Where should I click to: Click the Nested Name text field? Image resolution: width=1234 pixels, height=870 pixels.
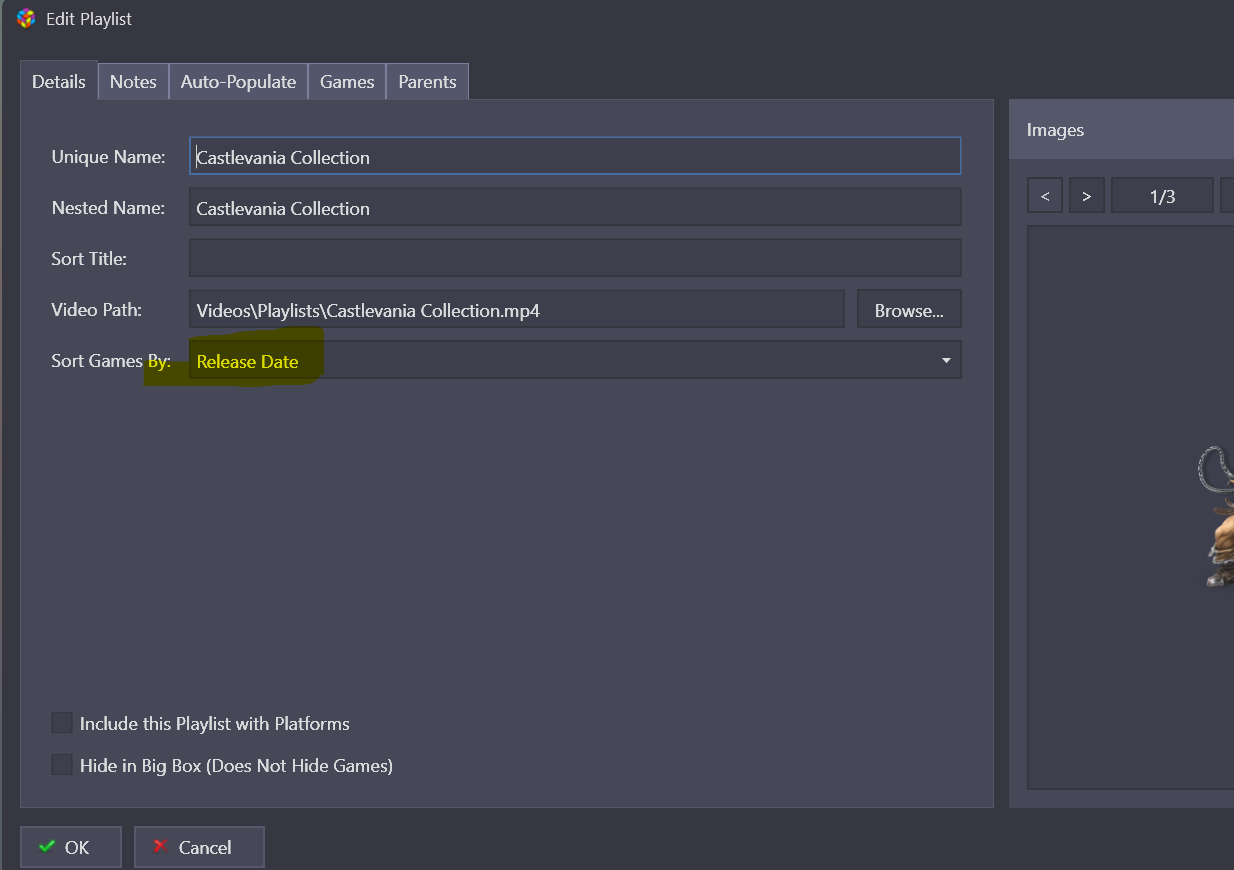[575, 207]
